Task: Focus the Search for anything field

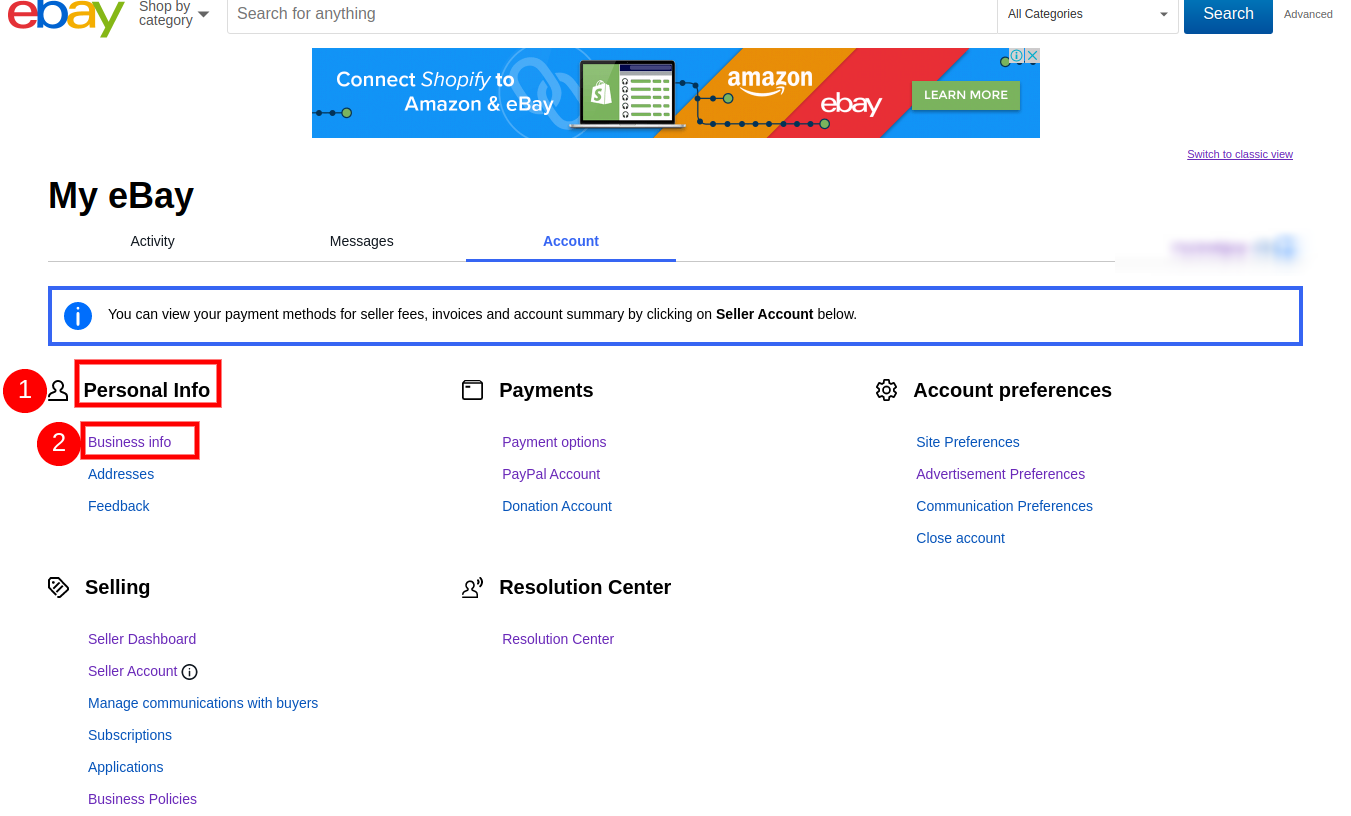Action: tap(610, 14)
